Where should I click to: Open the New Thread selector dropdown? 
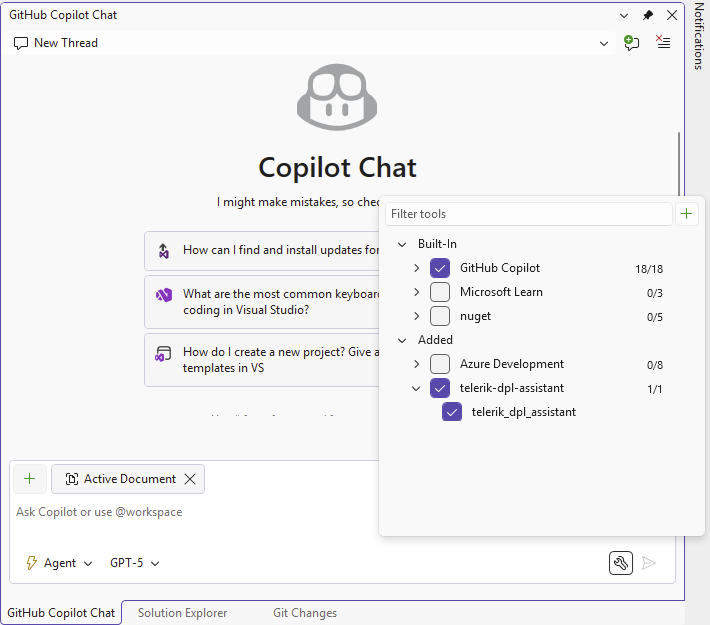(x=604, y=43)
